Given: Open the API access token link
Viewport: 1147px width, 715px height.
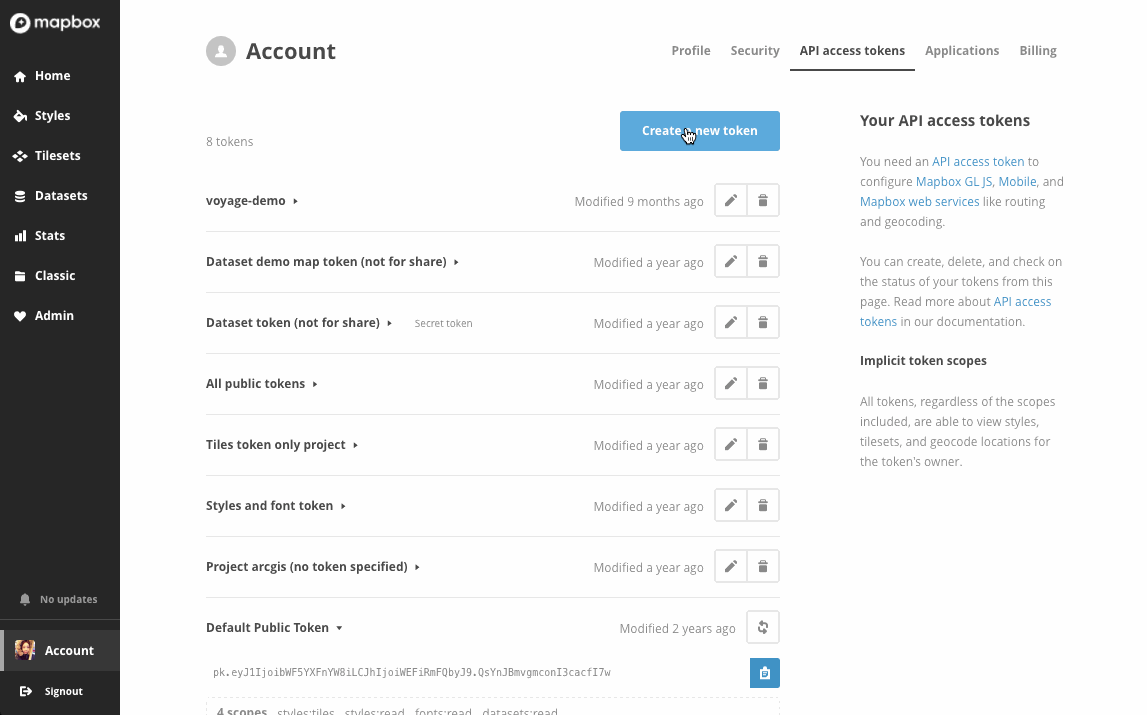Looking at the screenshot, I should coord(978,162).
